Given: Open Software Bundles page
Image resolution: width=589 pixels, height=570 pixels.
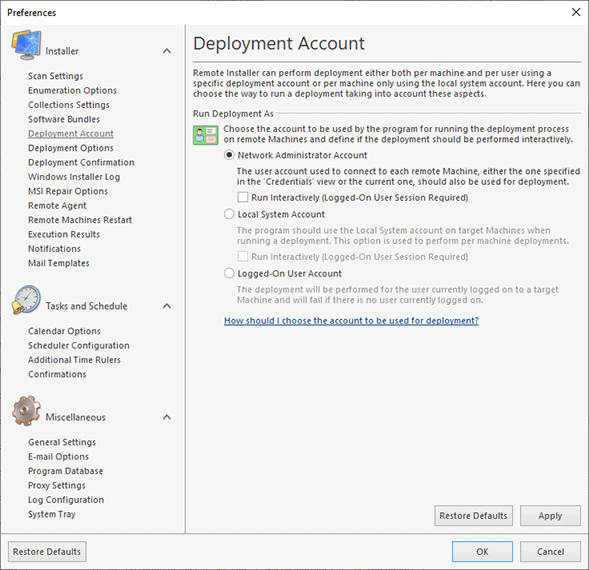Looking at the screenshot, I should coord(64,119).
